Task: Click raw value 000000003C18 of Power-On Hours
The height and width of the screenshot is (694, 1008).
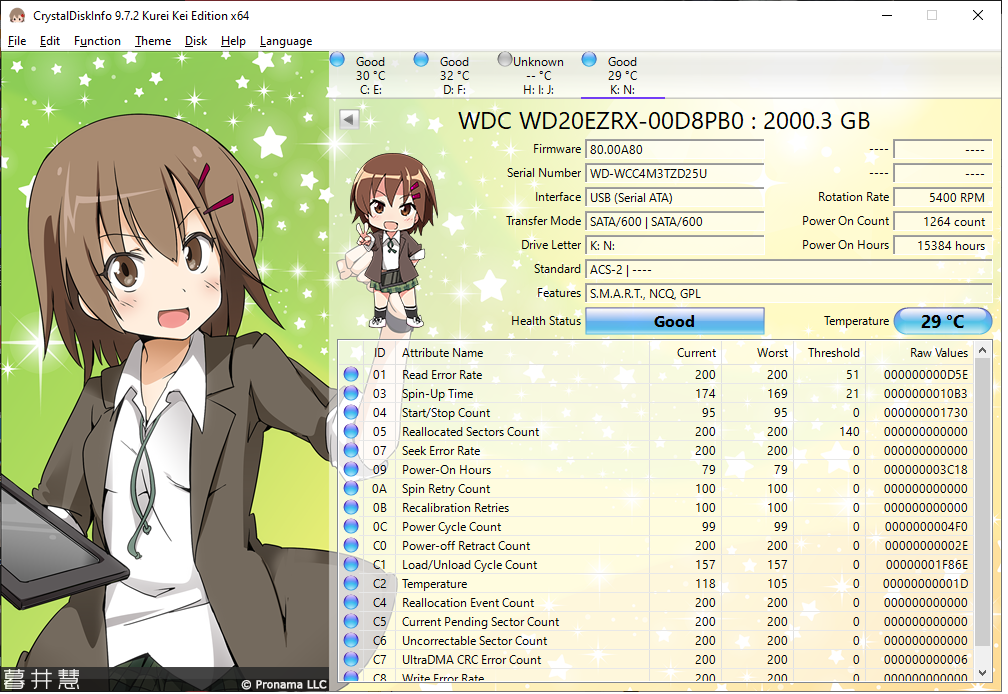Action: [925, 470]
